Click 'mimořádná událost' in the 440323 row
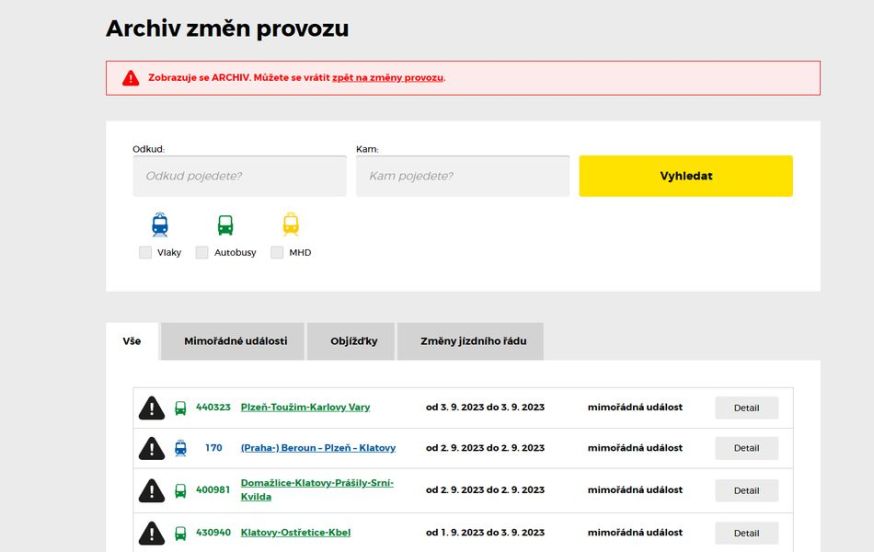The width and height of the screenshot is (874, 552). (635, 408)
